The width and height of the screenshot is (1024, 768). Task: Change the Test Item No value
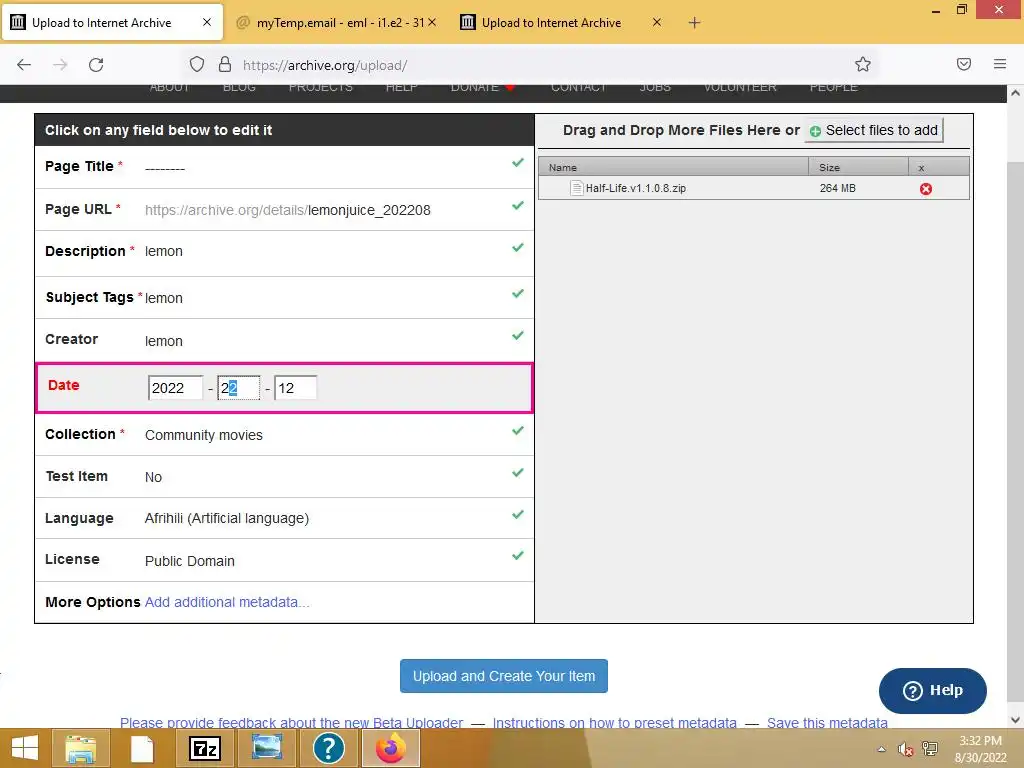153,477
